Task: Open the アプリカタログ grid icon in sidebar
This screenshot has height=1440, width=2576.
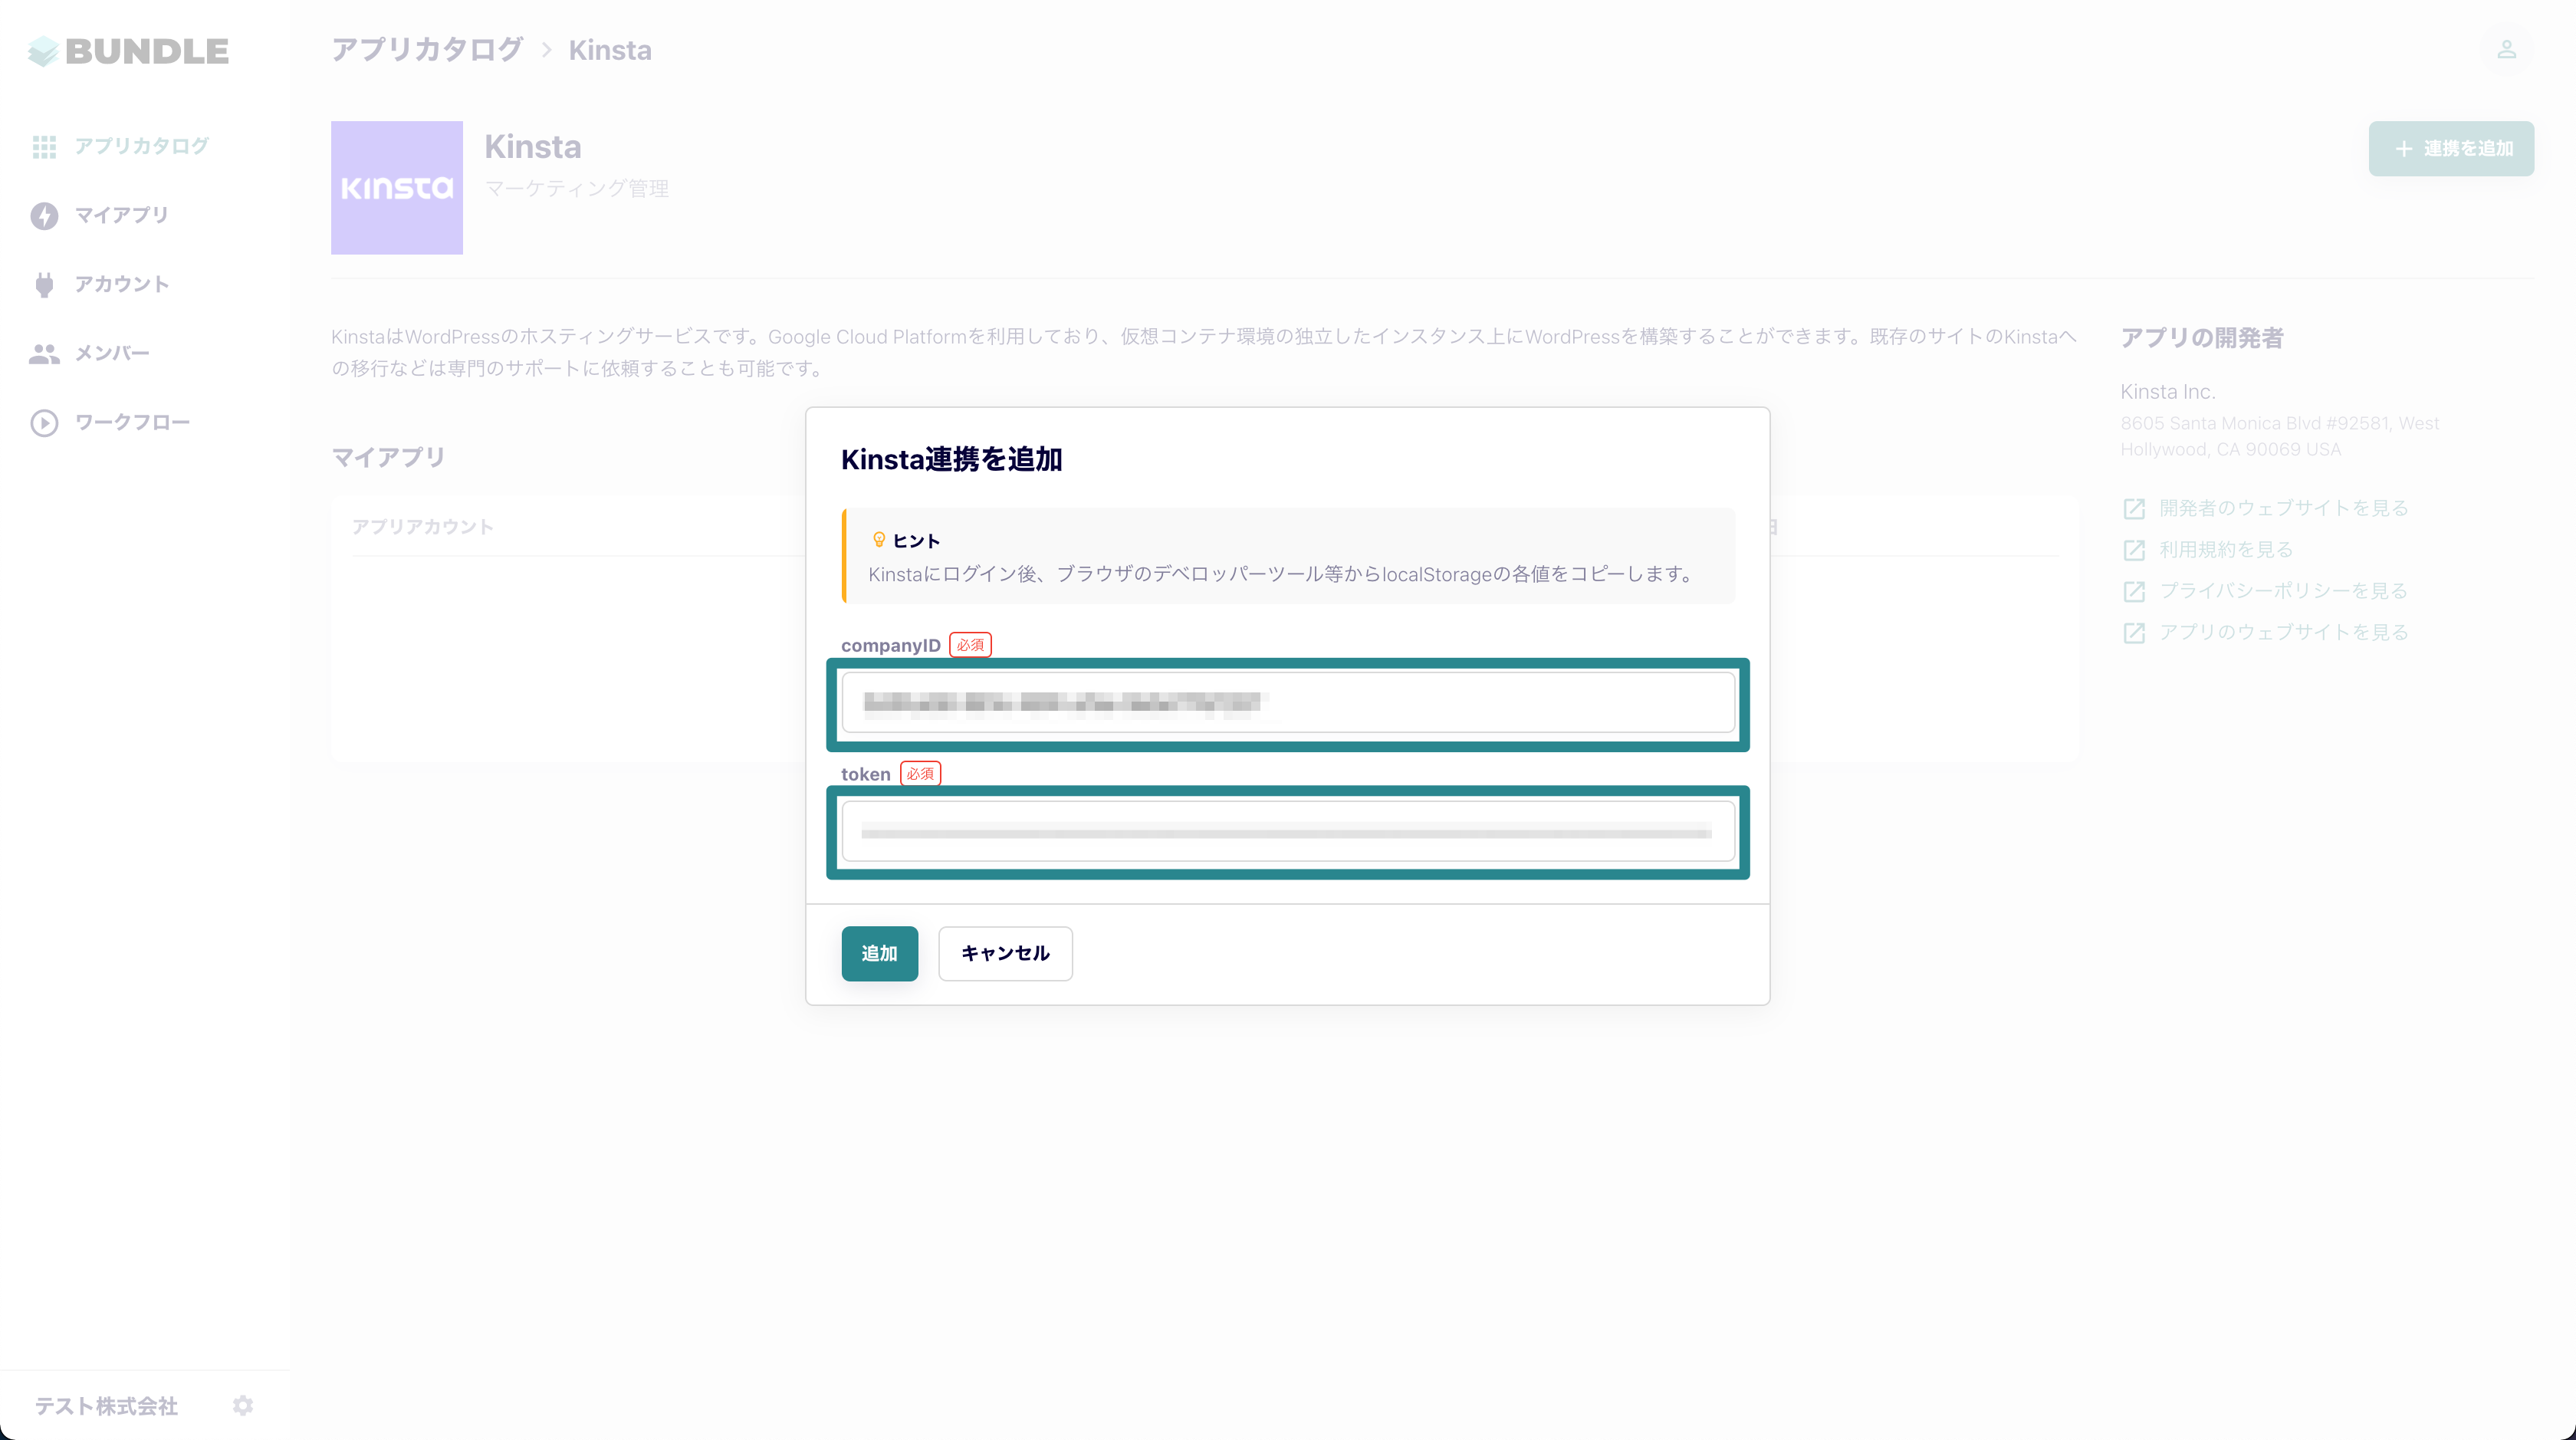Action: [44, 146]
